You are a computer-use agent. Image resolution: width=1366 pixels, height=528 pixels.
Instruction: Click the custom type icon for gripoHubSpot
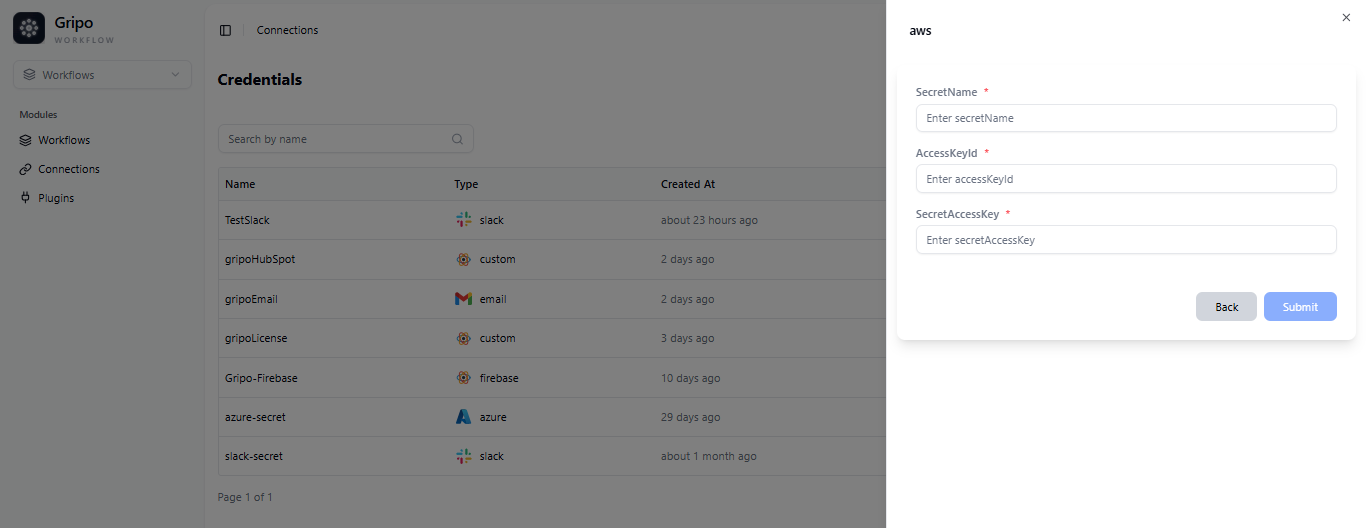click(463, 259)
